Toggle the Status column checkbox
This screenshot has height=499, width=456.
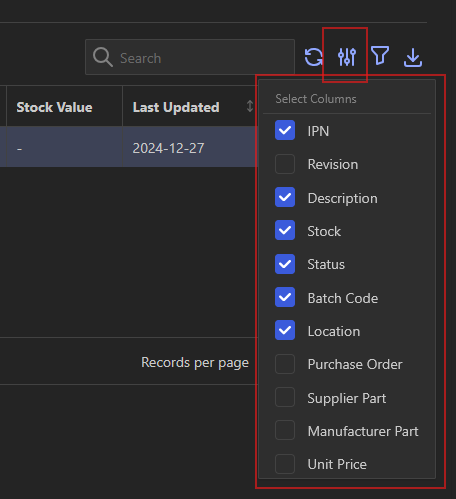coord(285,264)
